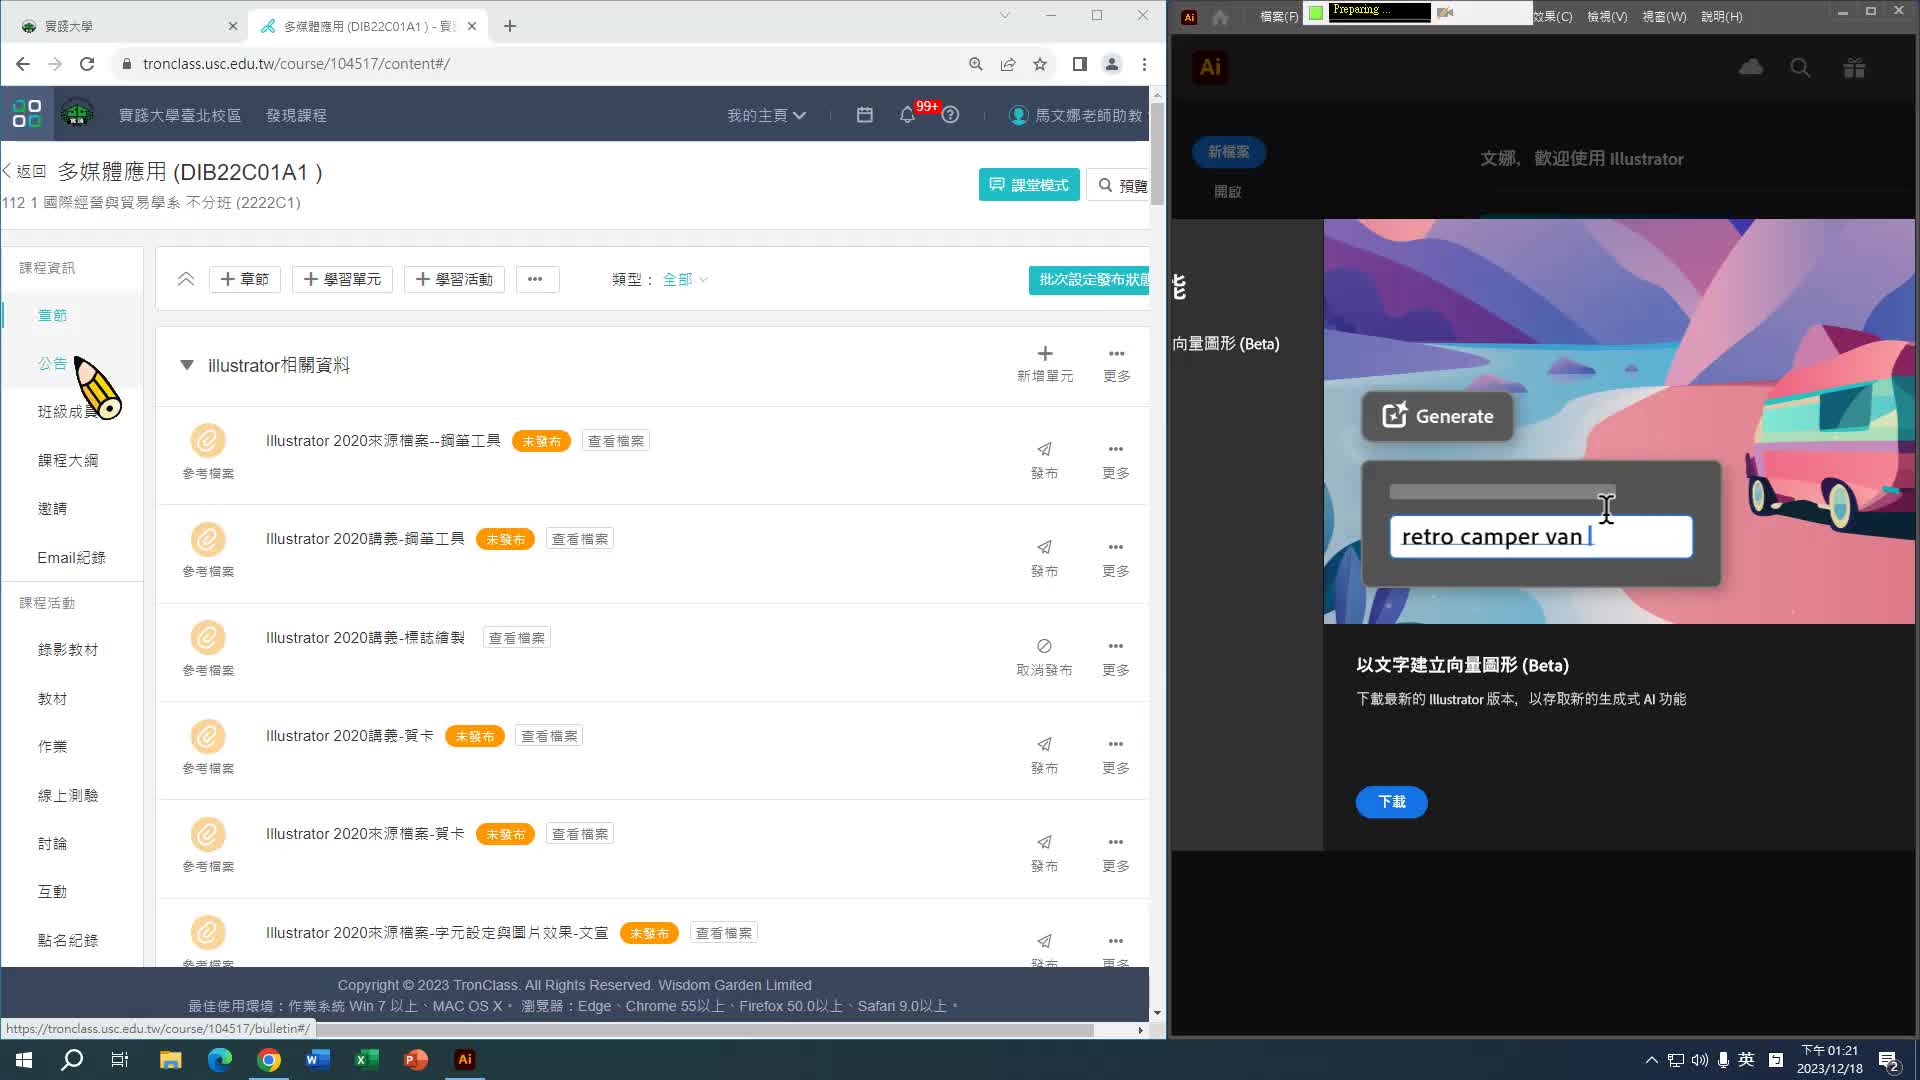
Task: Expand 我的主頁 dropdown
Action: tap(766, 115)
